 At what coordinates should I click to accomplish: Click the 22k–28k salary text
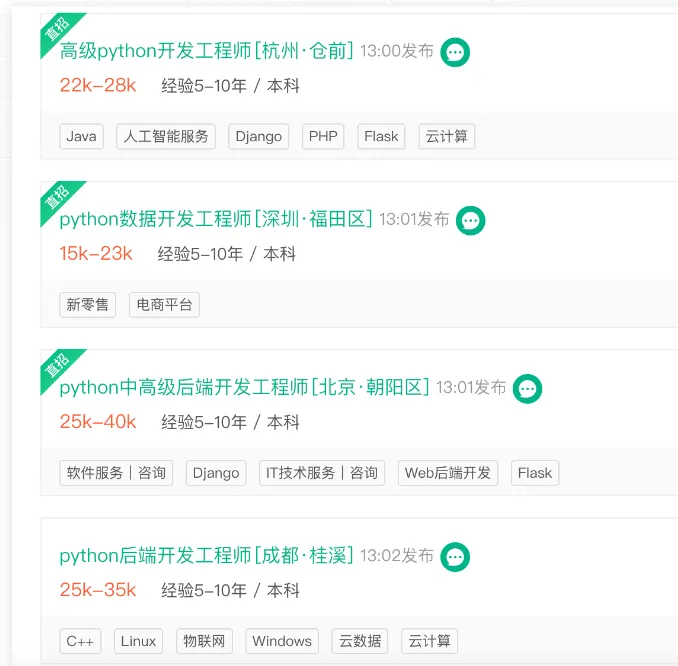[98, 86]
